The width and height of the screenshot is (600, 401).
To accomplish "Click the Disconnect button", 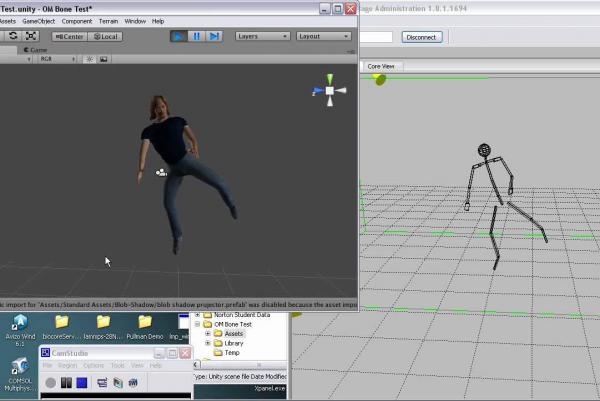I will coord(422,37).
